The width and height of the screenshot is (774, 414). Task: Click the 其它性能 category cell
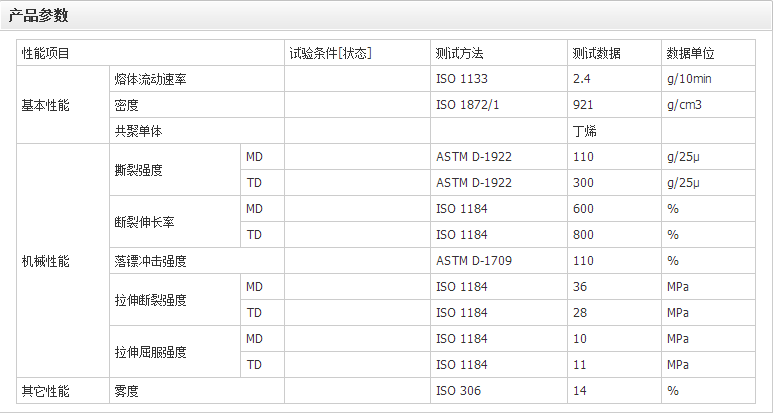46,391
